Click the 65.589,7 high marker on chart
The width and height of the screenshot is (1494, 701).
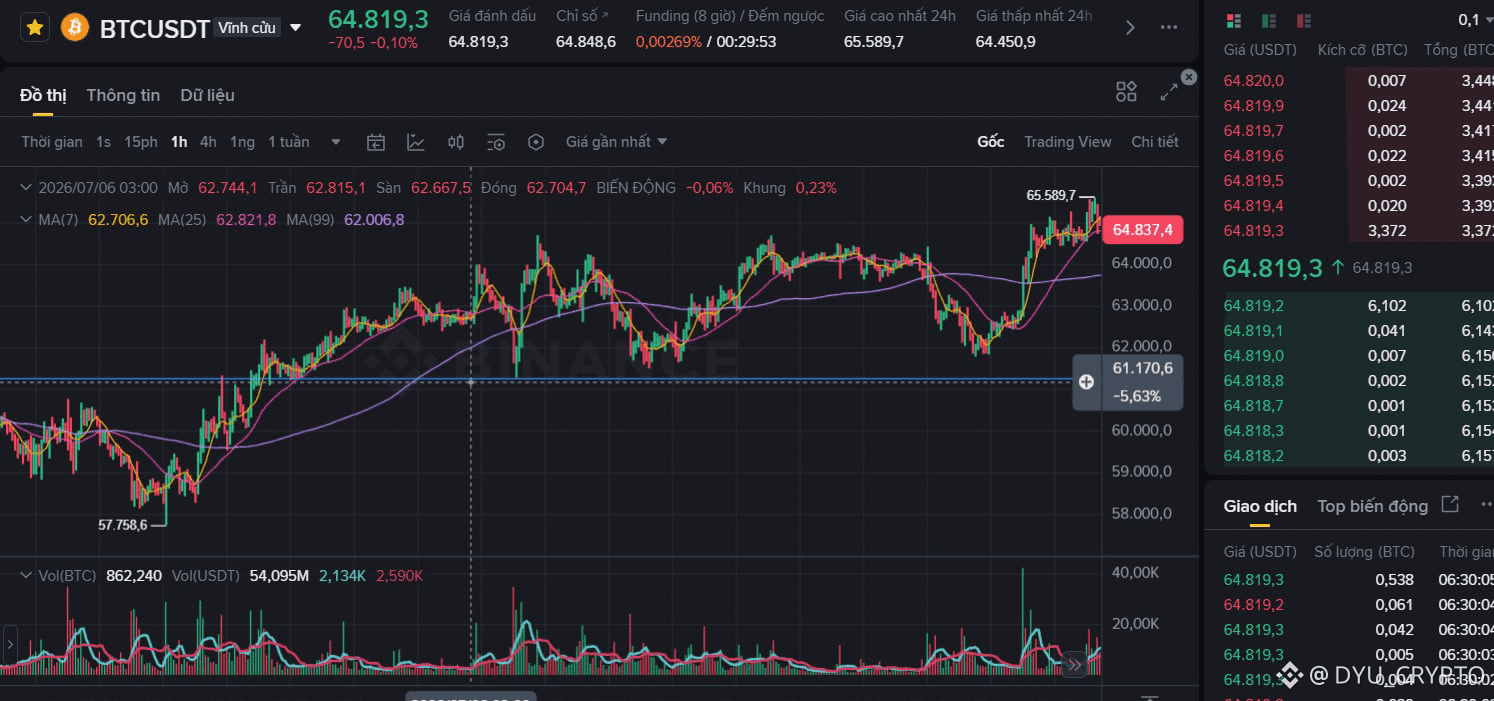(x=1051, y=195)
